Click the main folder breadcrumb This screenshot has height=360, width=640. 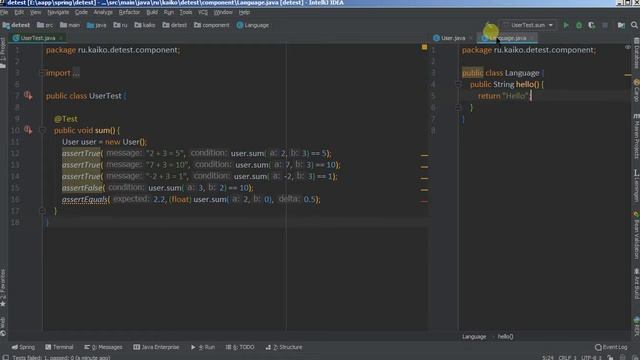[x=70, y=25]
